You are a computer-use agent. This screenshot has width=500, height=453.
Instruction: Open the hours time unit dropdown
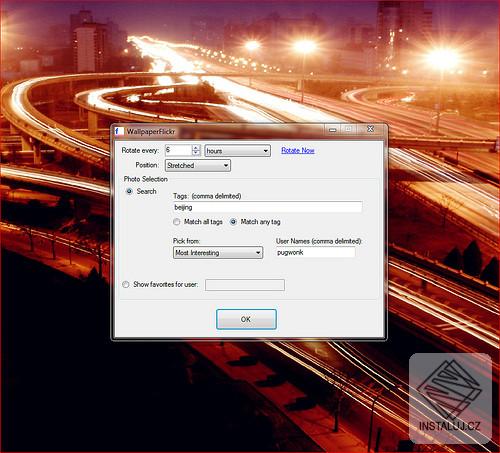[237, 151]
